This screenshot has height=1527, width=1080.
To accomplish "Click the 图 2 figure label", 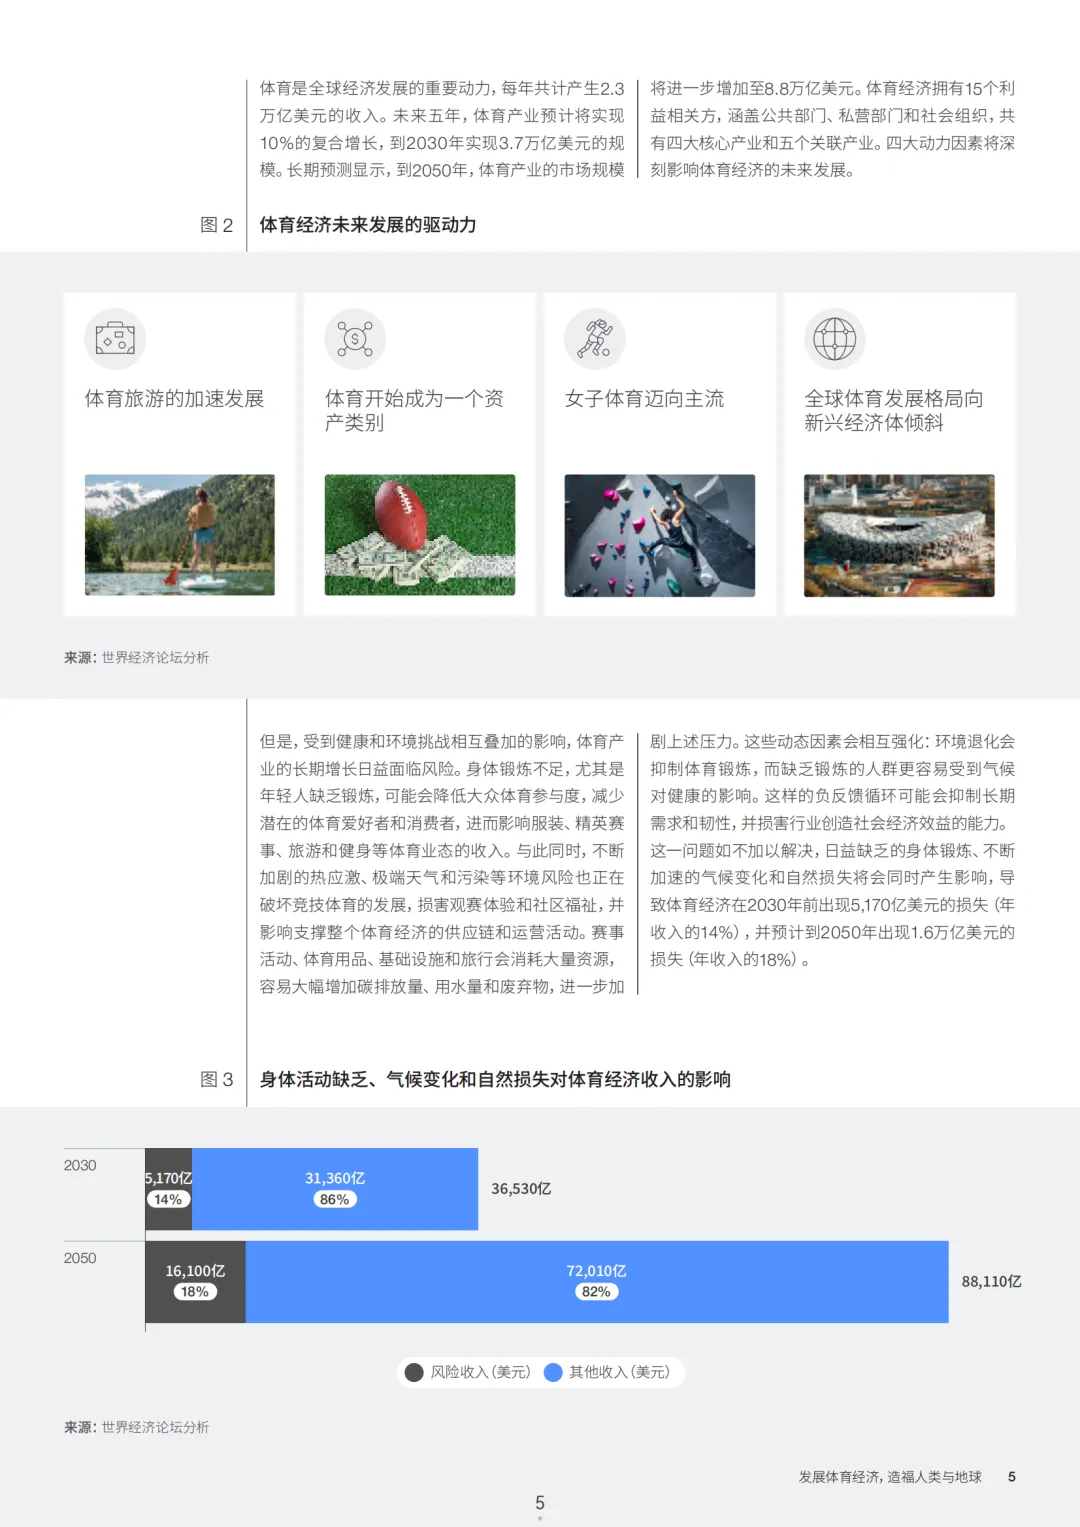I will point(217,225).
